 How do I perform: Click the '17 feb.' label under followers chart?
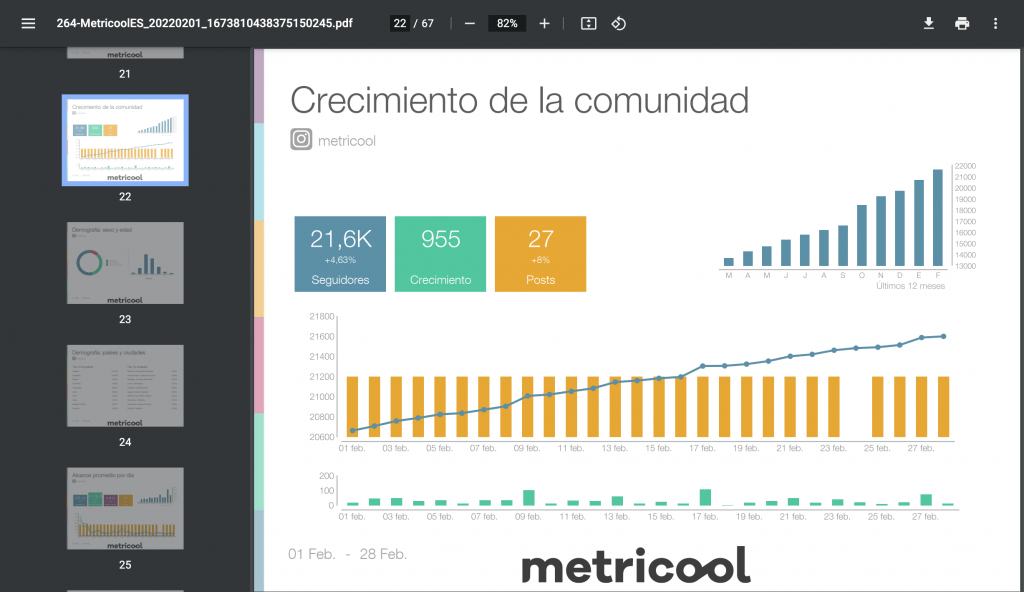702,448
